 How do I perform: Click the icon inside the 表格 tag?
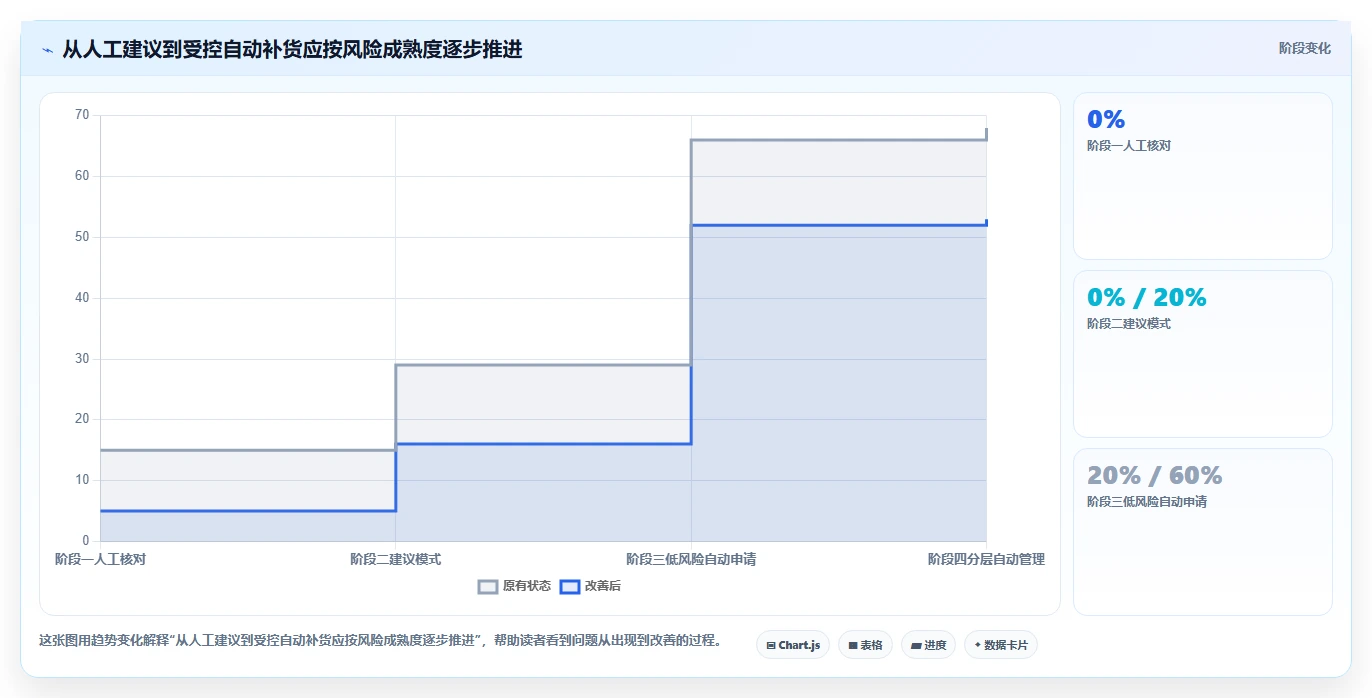coord(853,646)
